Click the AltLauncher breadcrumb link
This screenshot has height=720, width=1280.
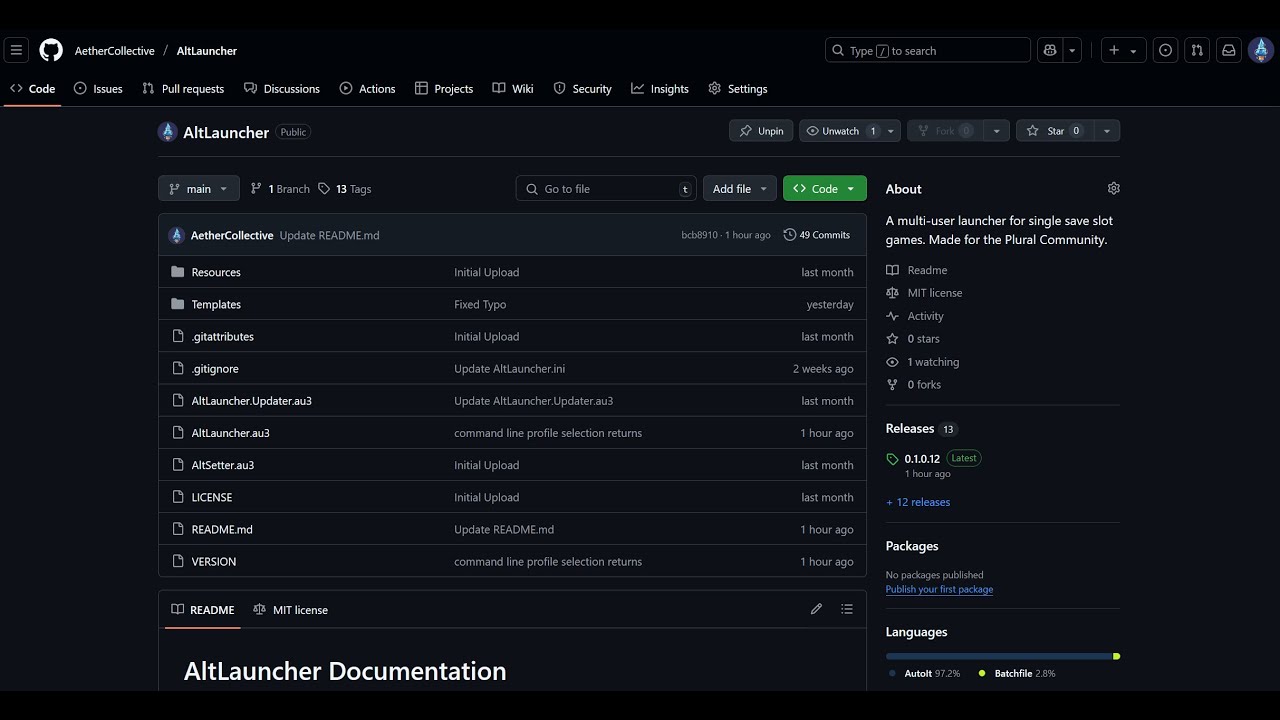[x=207, y=51]
